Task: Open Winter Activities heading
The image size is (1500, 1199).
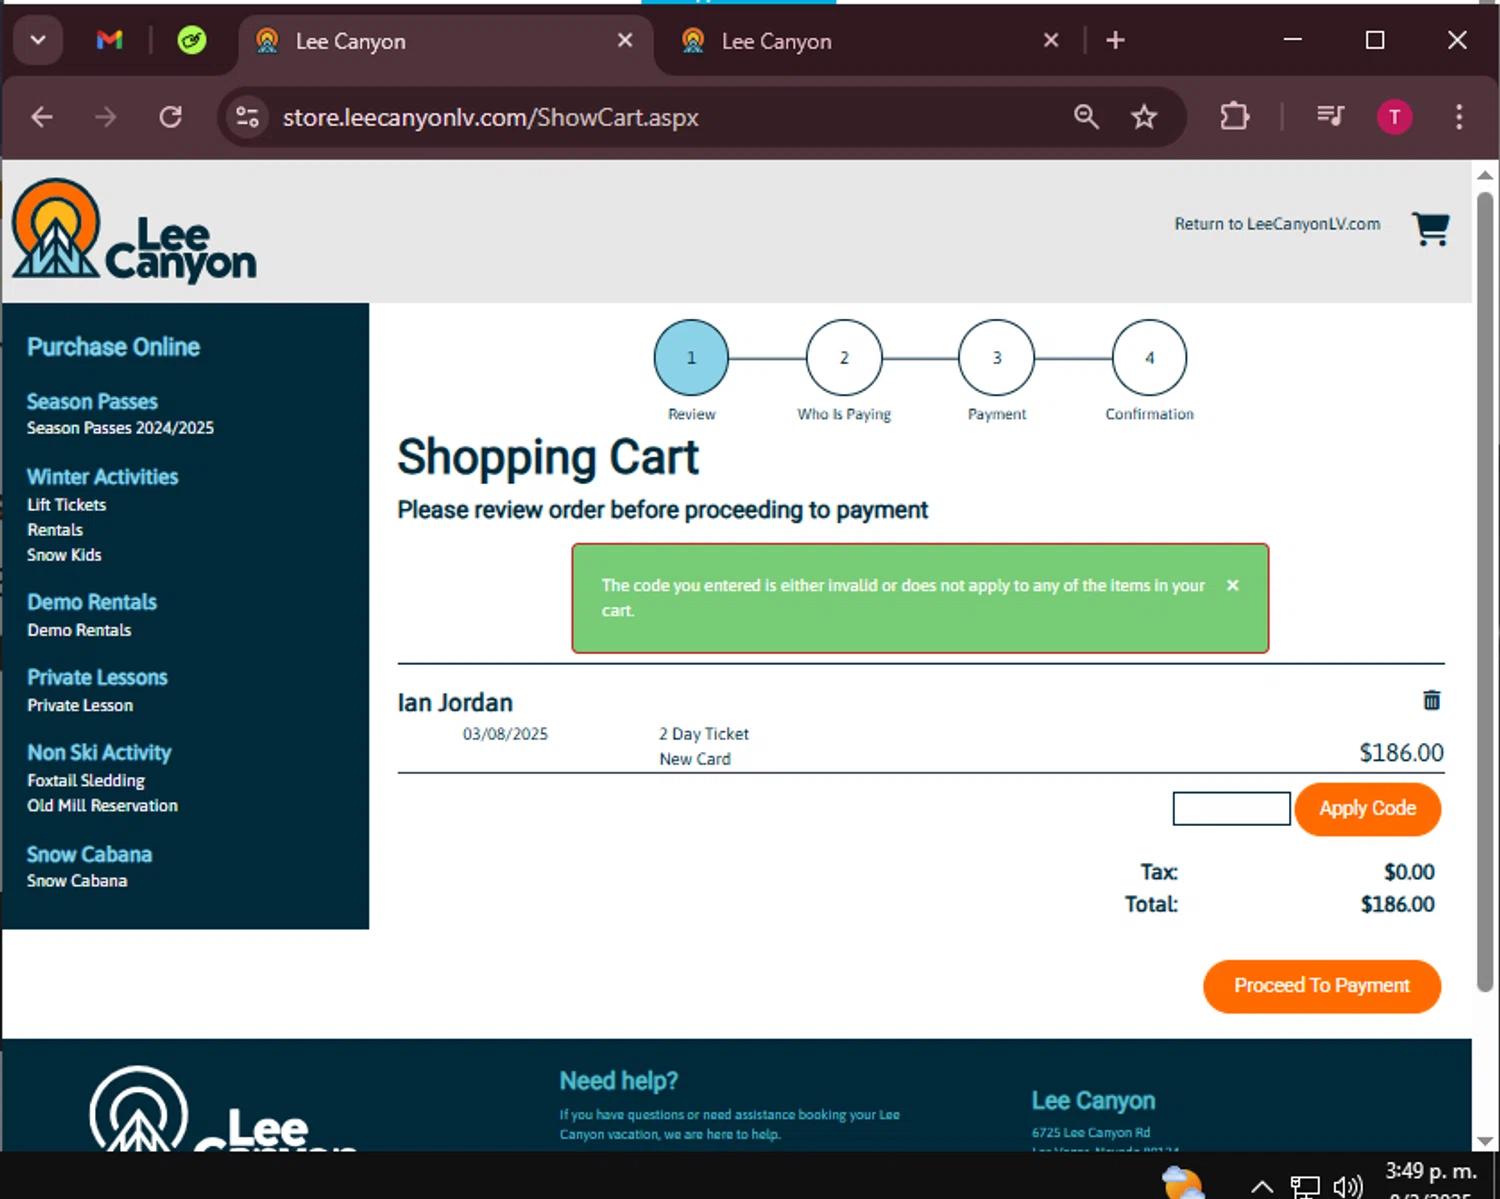Action: [102, 477]
